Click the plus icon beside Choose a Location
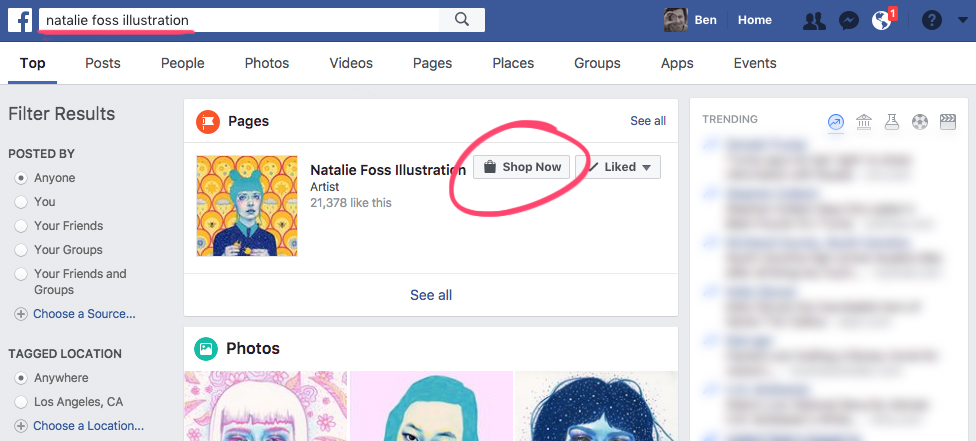This screenshot has height=441, width=976. [21, 427]
